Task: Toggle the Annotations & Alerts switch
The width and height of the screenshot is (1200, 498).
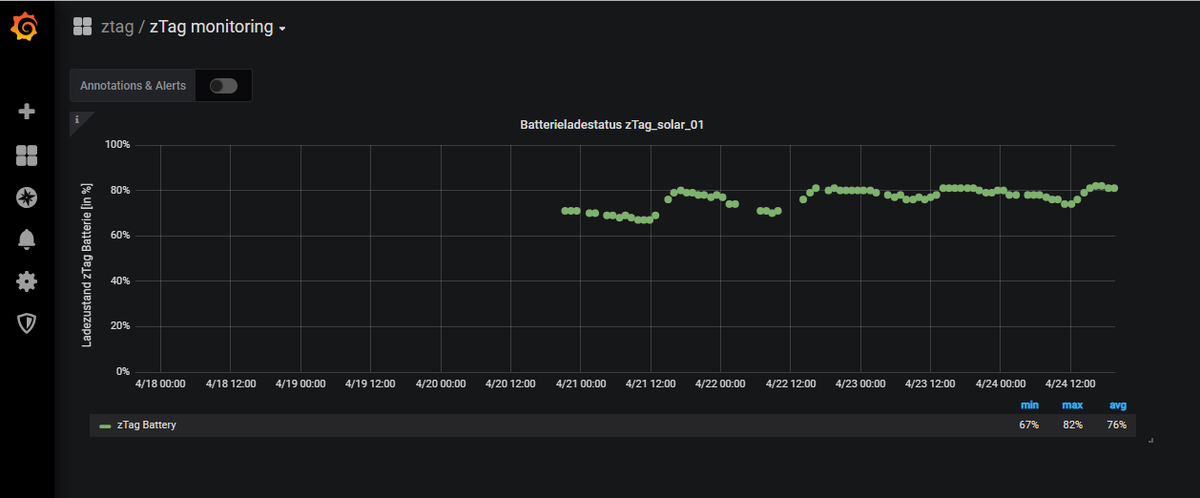Action: (x=223, y=86)
